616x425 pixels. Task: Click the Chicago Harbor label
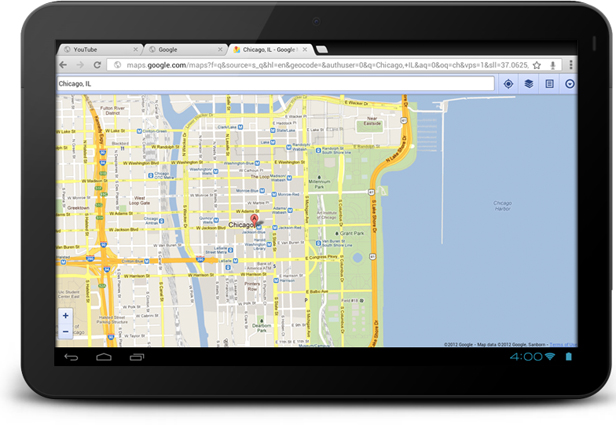click(x=502, y=206)
